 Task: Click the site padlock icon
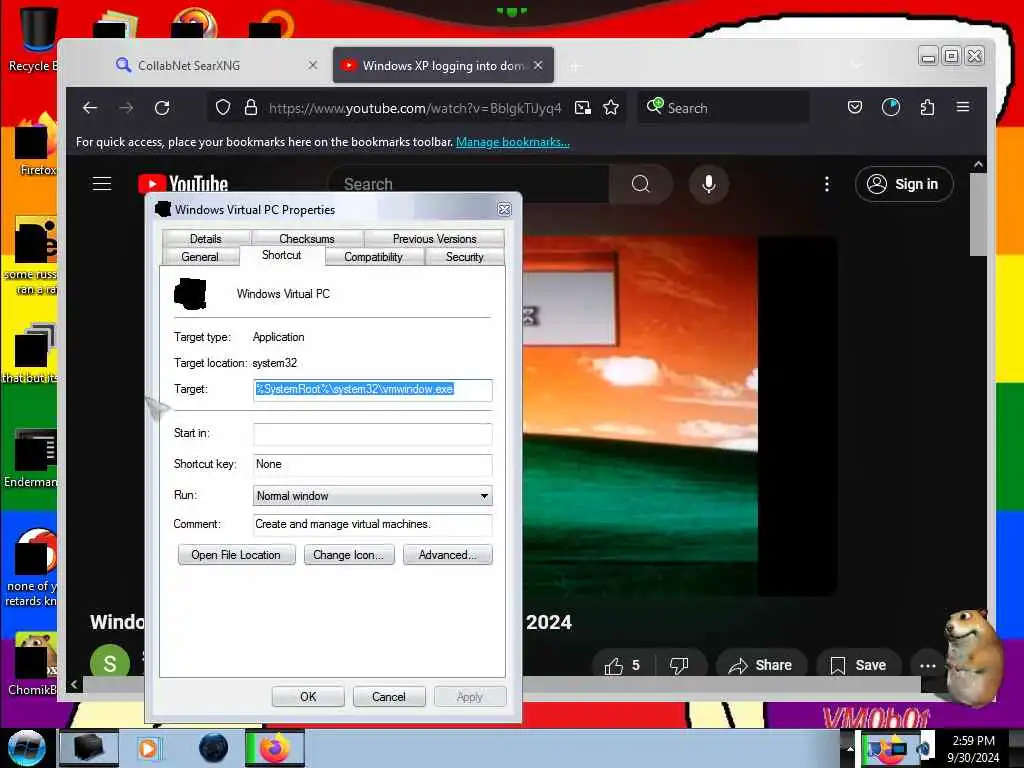[x=251, y=108]
